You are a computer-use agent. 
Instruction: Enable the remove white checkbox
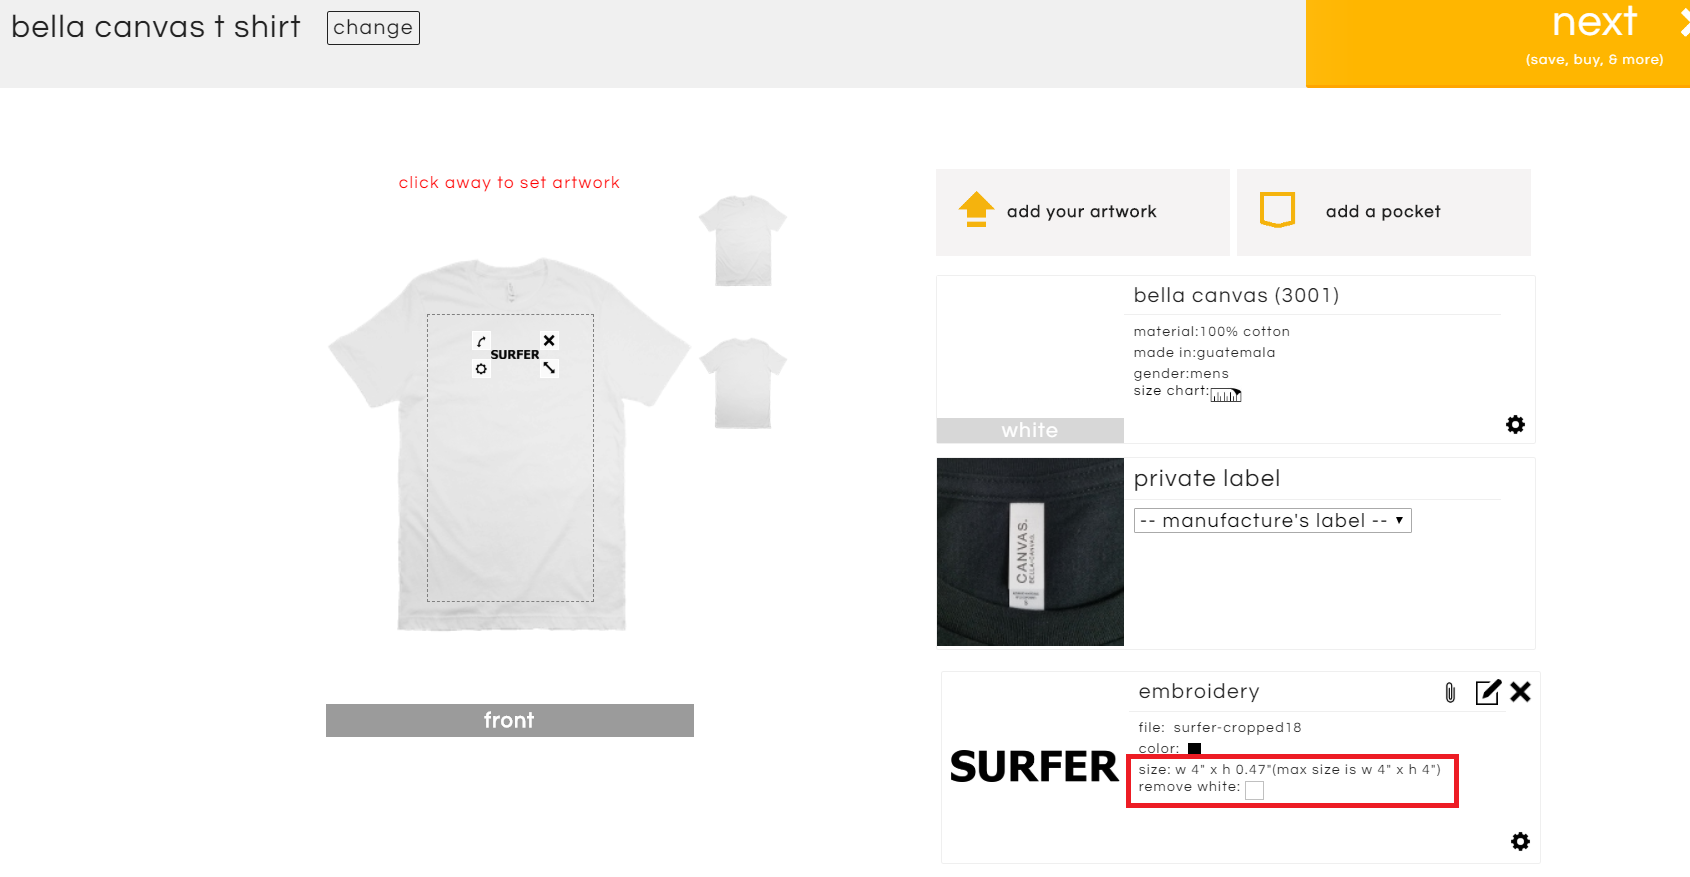(1254, 790)
